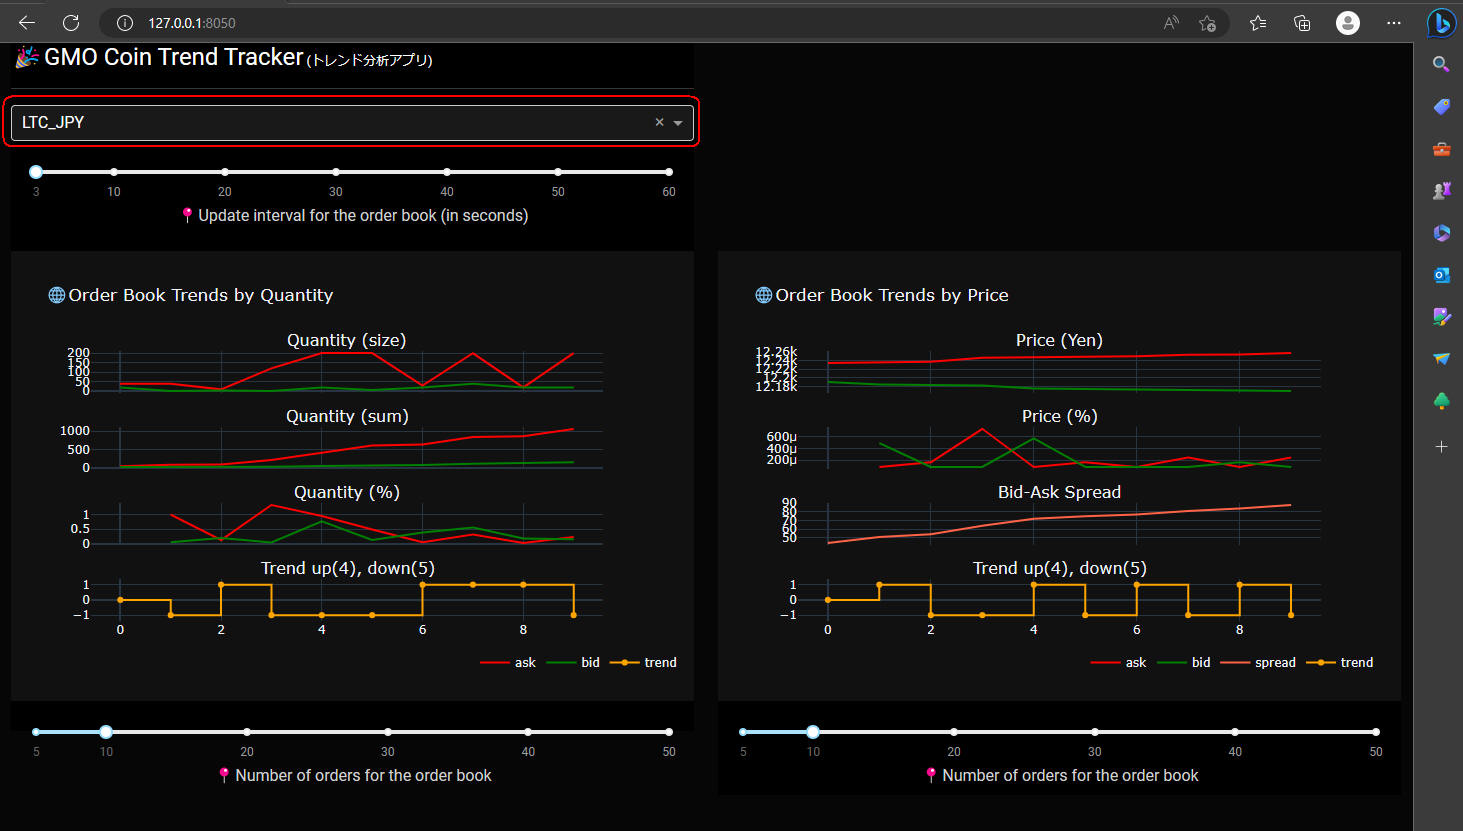Set update interval to 10 seconds
This screenshot has width=1463, height=831.
pos(114,172)
